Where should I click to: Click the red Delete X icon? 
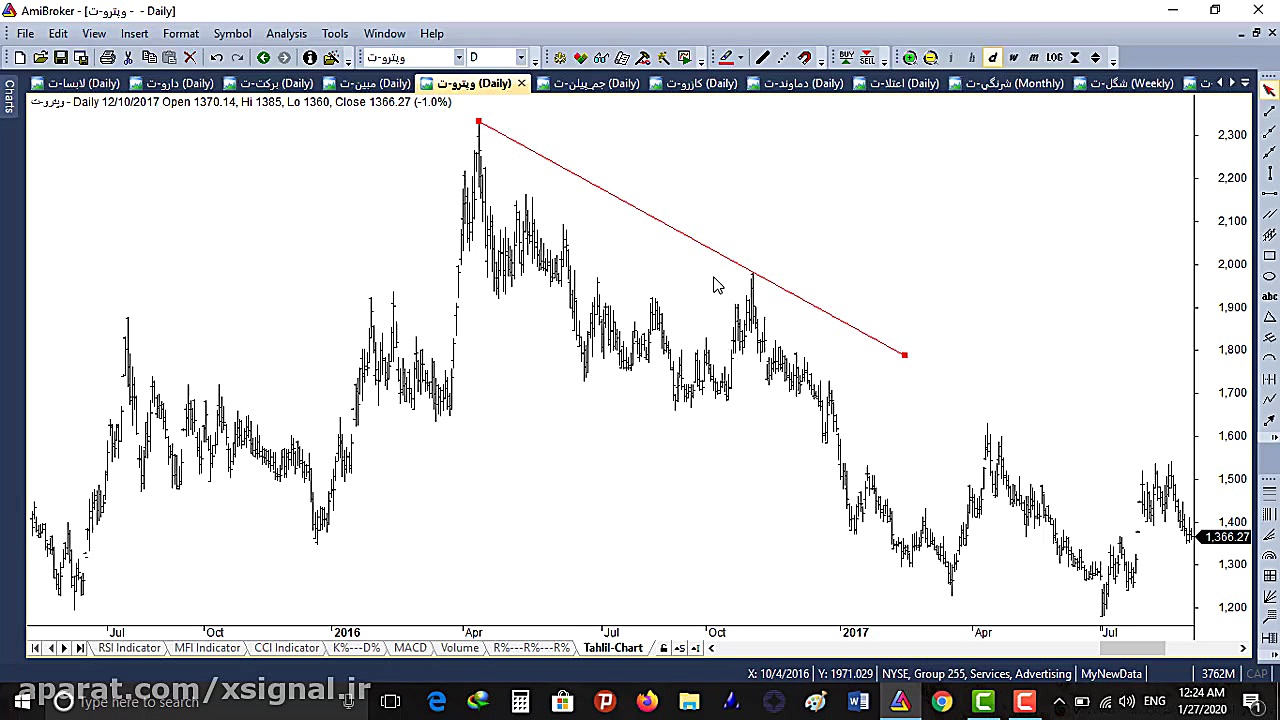(x=190, y=57)
